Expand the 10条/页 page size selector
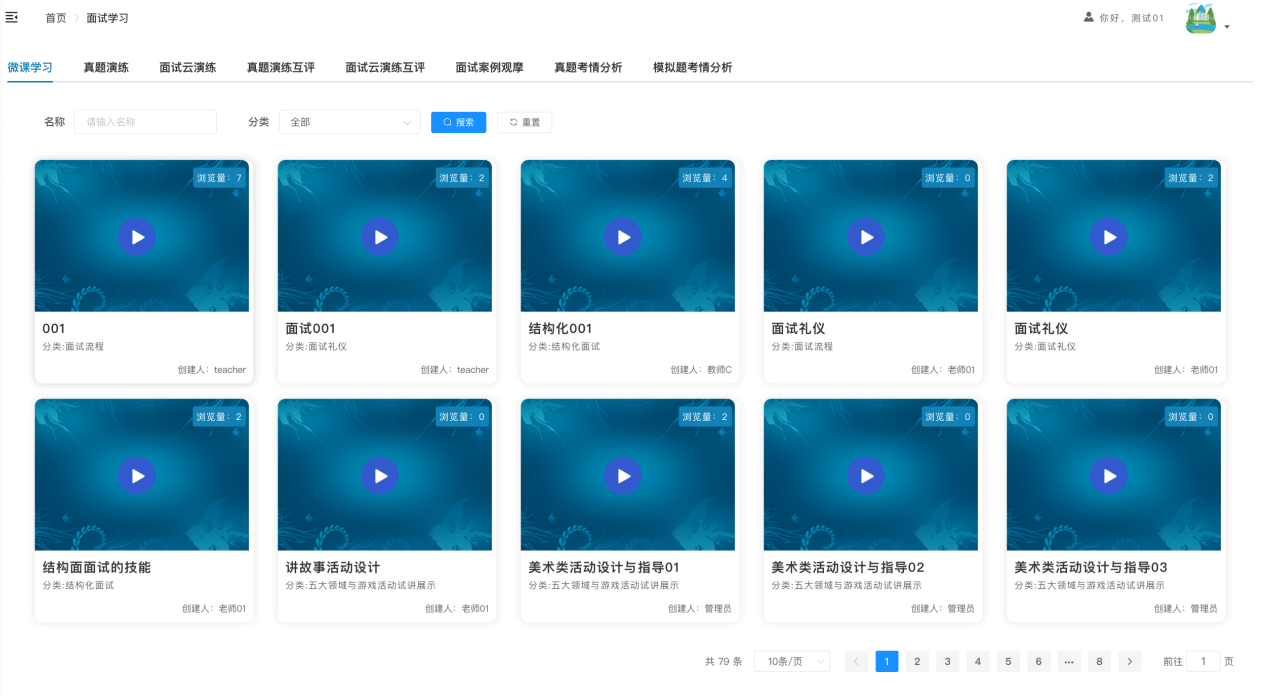Viewport: 1267px width, 696px height. pyautogui.click(x=791, y=662)
